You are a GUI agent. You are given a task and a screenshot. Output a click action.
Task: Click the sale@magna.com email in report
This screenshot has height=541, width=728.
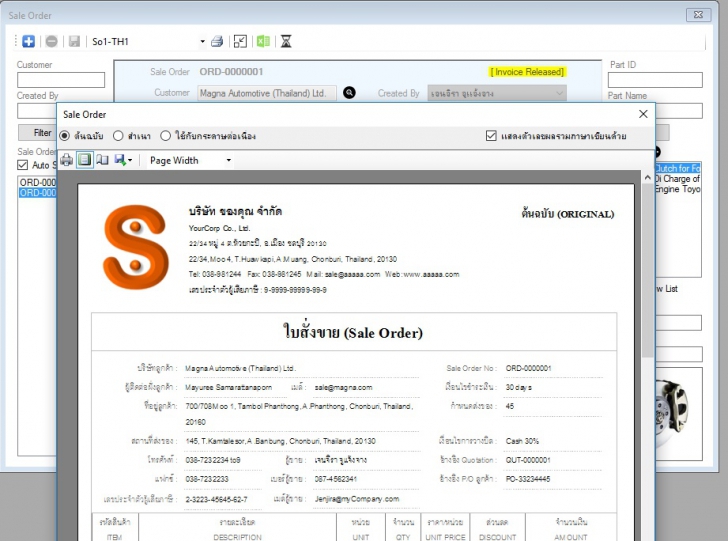[x=343, y=387]
